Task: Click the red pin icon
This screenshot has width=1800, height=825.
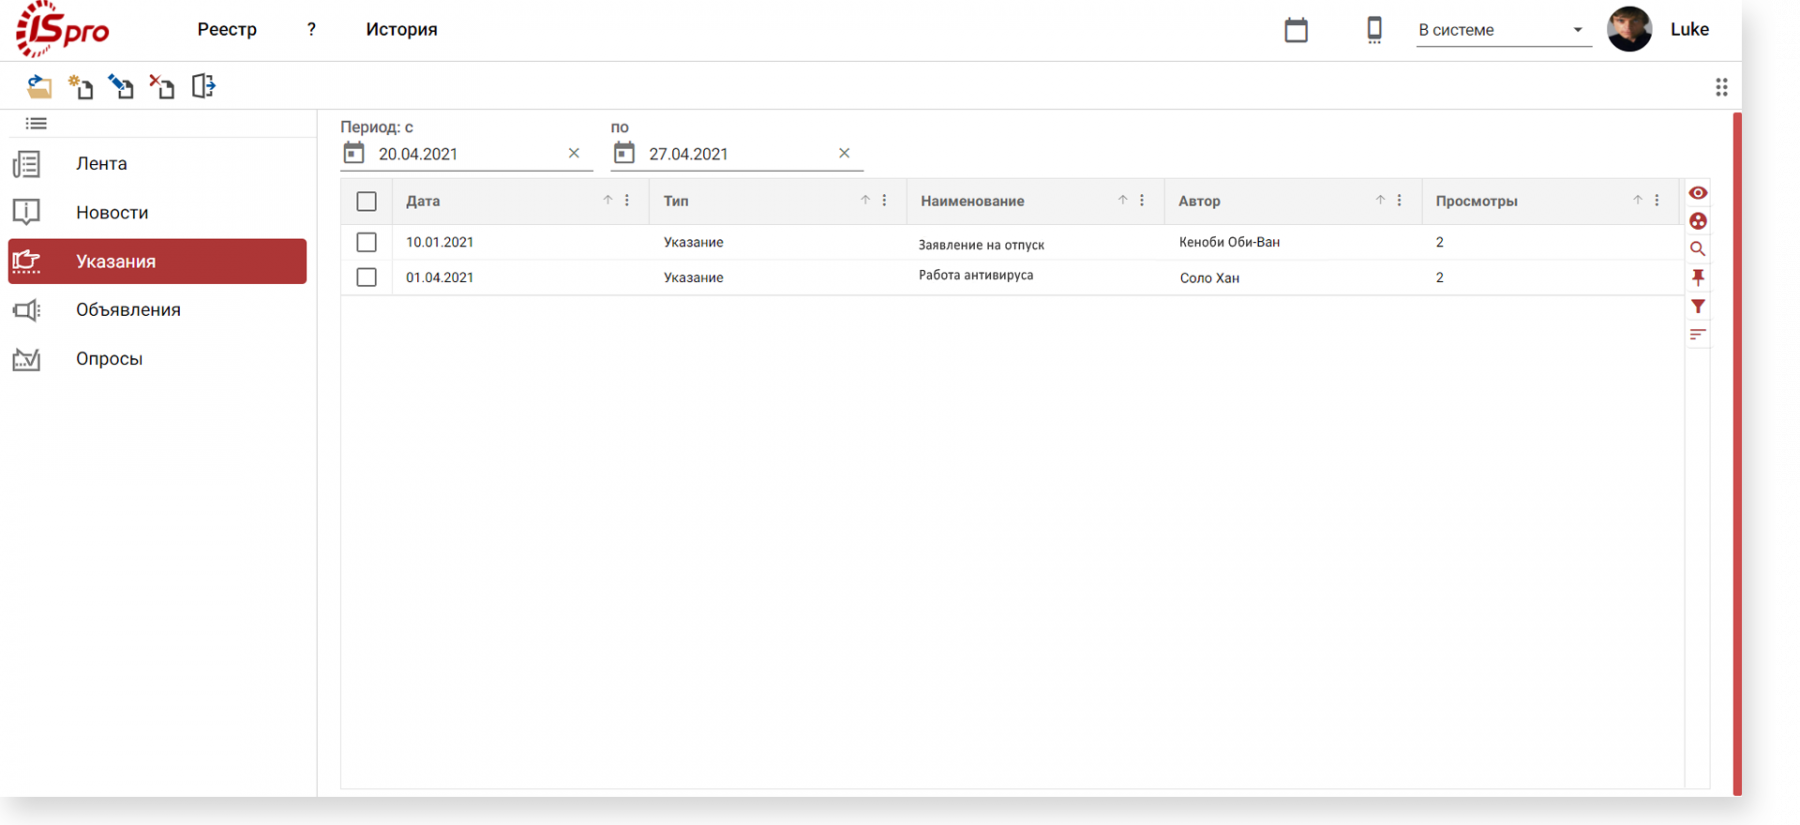Action: (x=1698, y=278)
